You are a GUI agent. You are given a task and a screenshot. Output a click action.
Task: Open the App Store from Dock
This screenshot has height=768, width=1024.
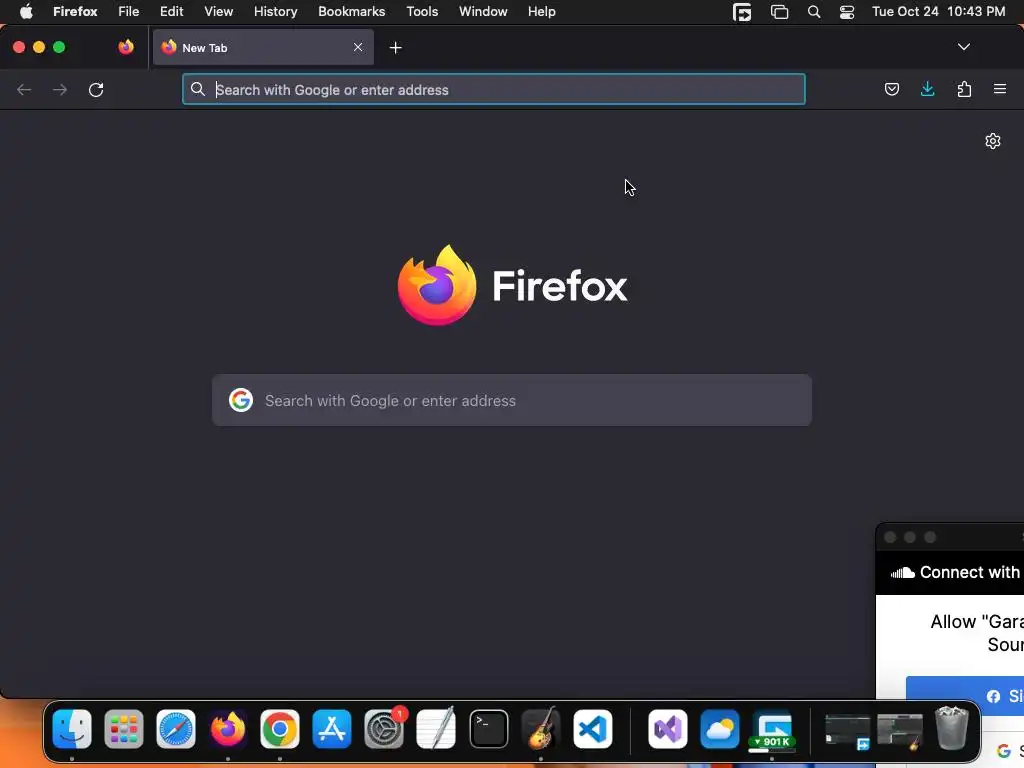(332, 729)
